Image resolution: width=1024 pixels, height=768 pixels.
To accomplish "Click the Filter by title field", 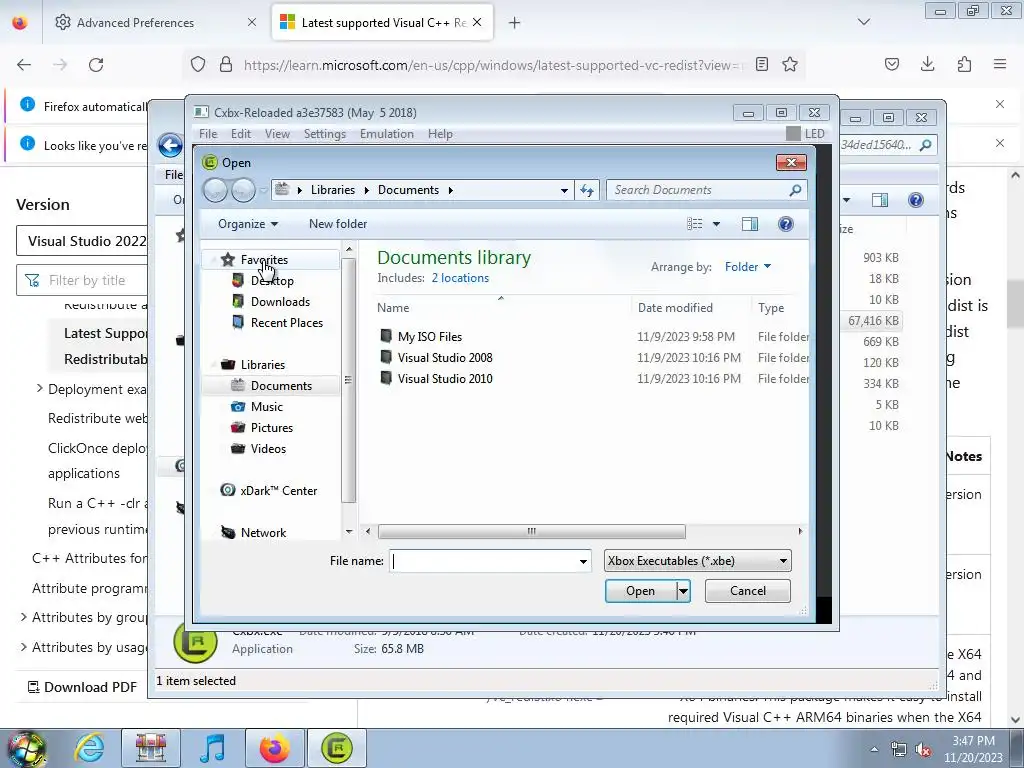I will pyautogui.click(x=82, y=281).
